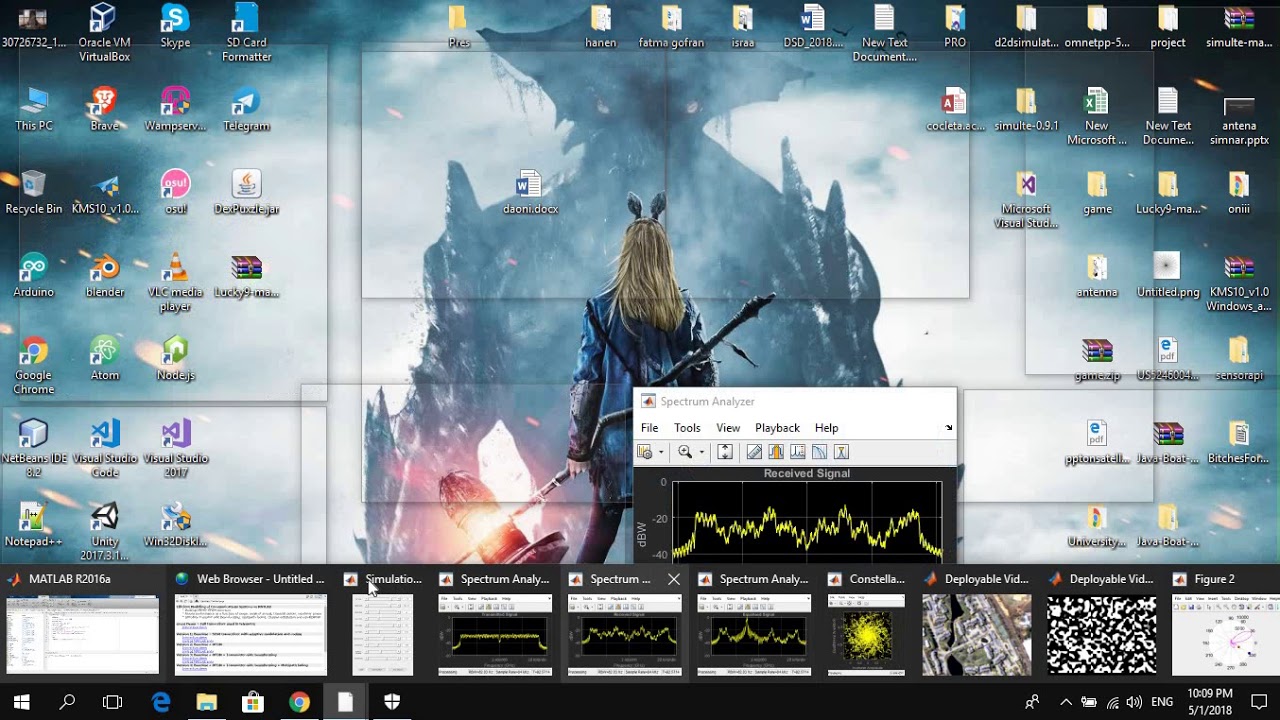
Task: Select the VLC media player desktop icon
Action: pyautogui.click(x=175, y=283)
